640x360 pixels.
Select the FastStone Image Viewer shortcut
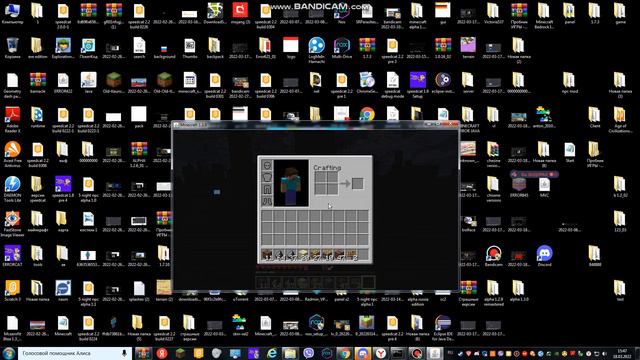12,224
